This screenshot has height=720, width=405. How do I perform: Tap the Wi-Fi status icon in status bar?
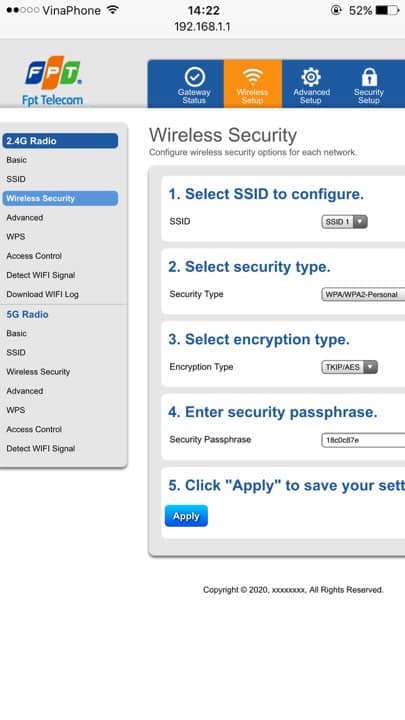coord(112,10)
